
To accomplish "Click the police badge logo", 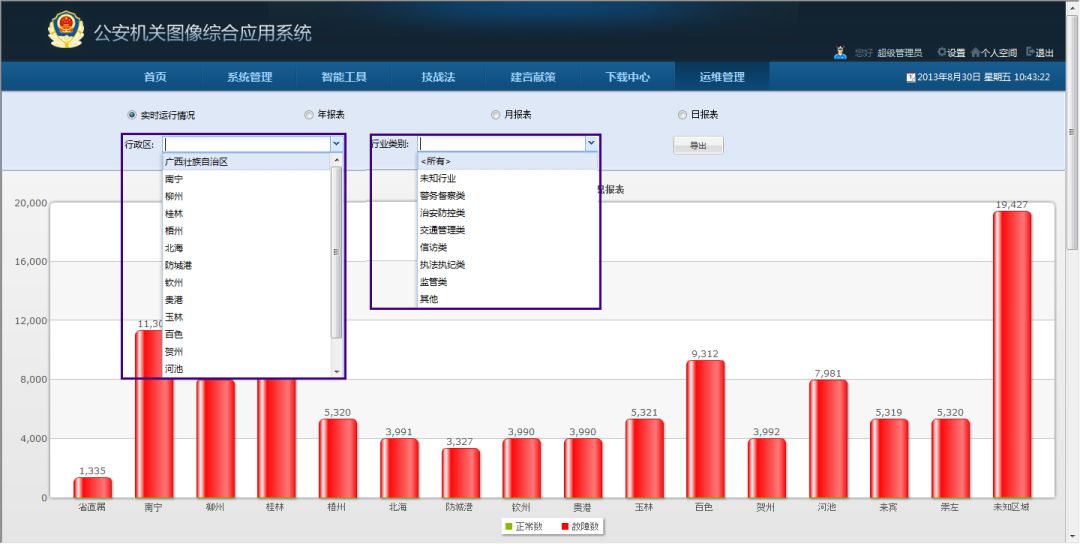I will pos(66,30).
